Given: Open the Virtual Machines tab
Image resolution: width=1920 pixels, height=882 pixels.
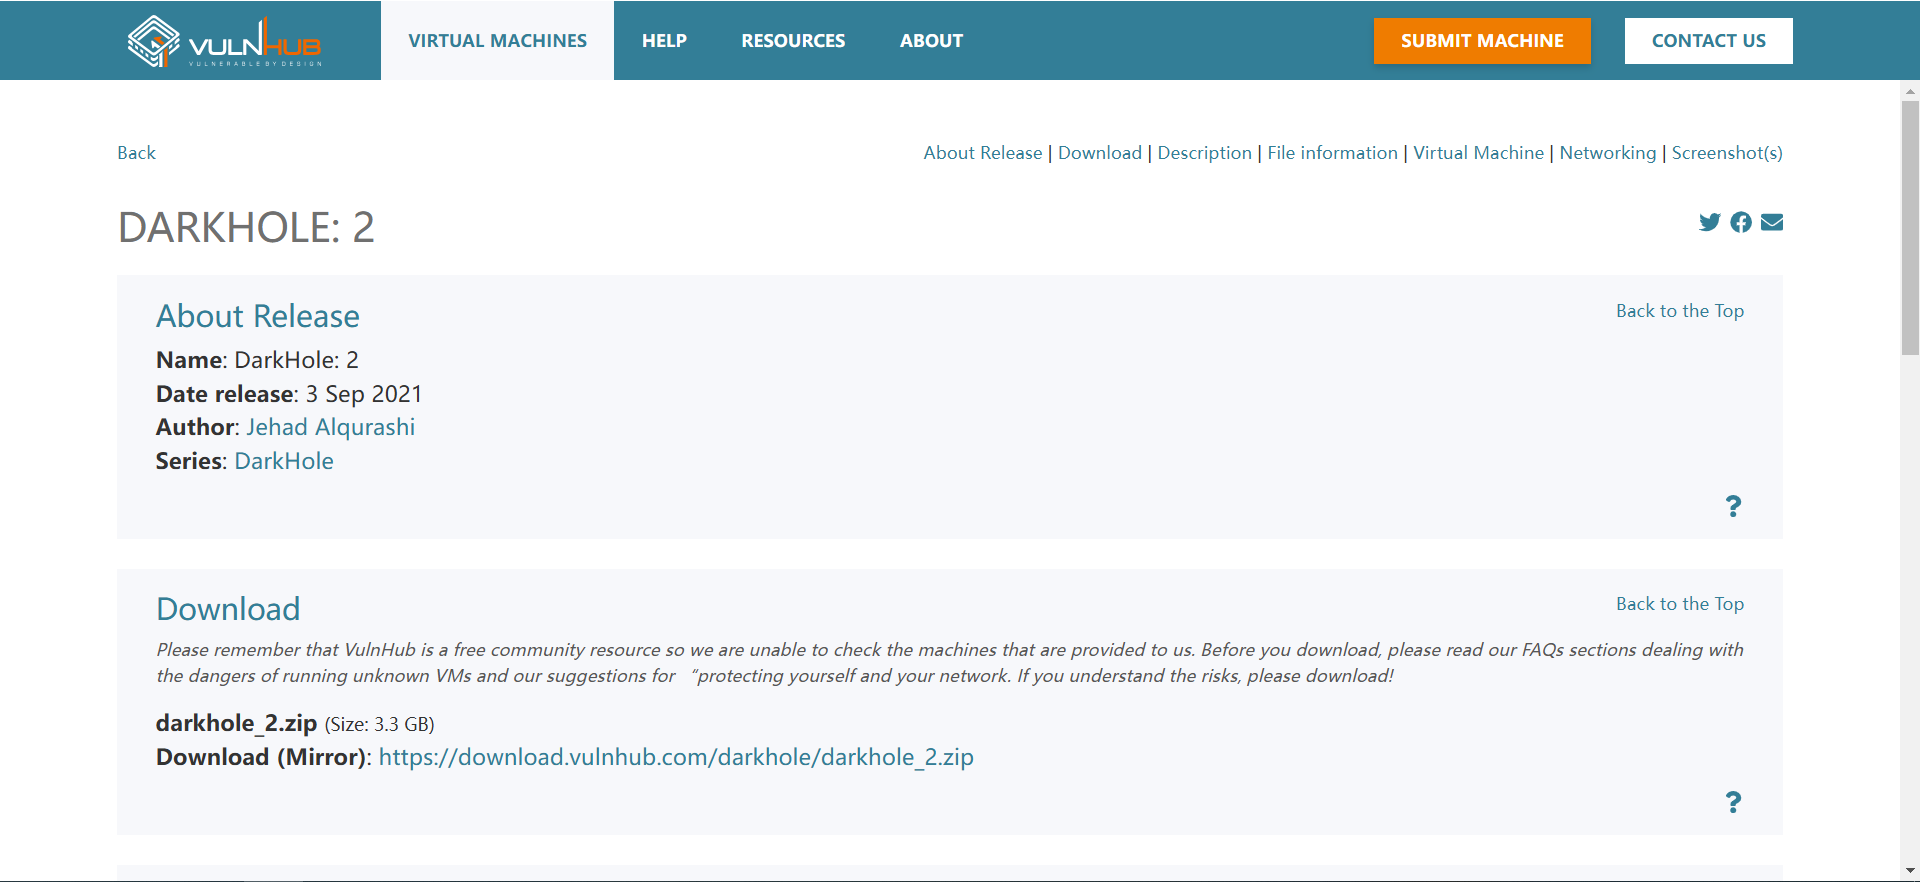Looking at the screenshot, I should tap(497, 41).
